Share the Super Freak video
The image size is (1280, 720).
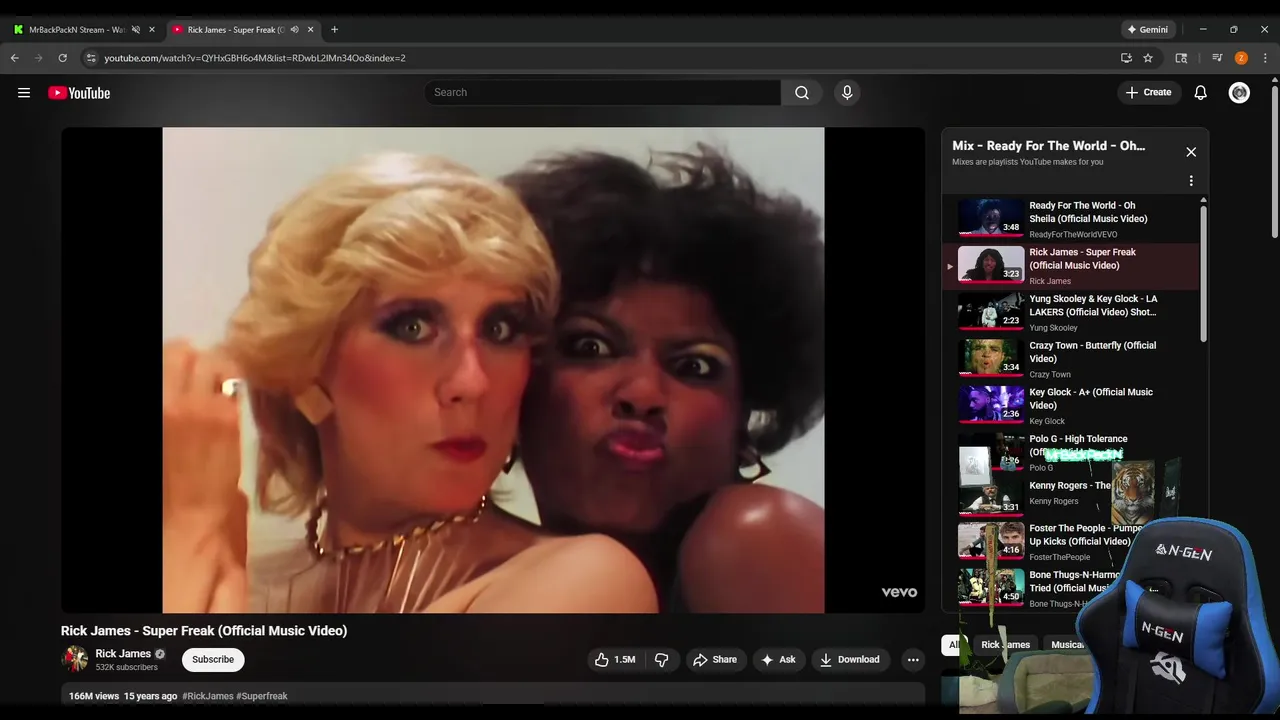pos(715,660)
